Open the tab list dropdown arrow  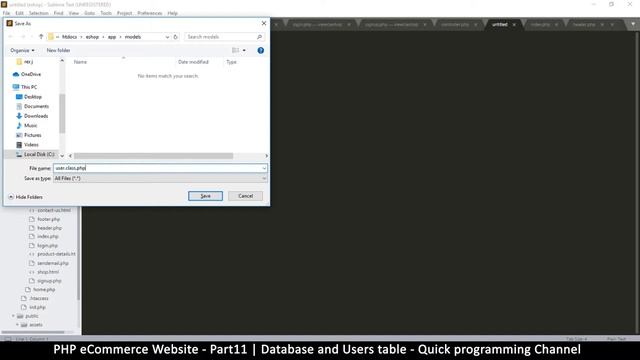pos(633,24)
